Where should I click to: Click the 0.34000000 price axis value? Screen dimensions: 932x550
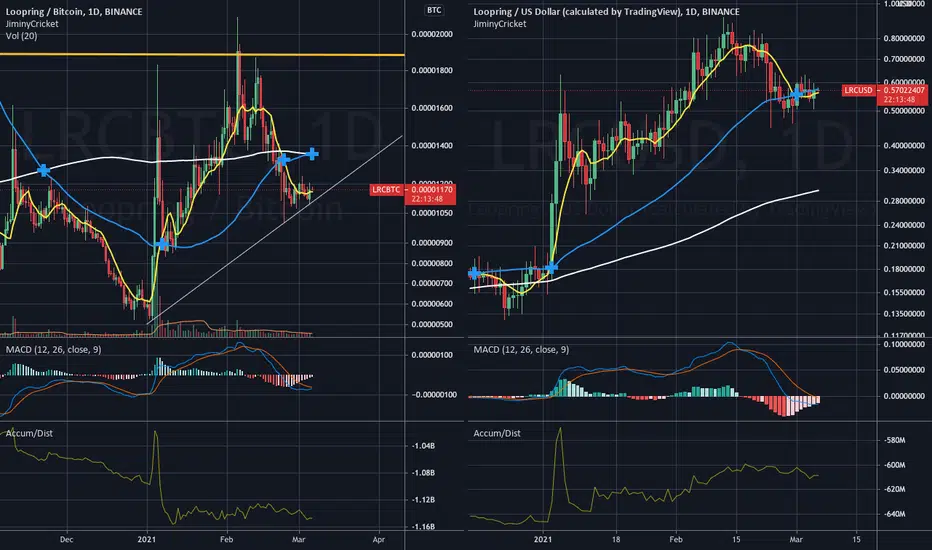coord(904,171)
